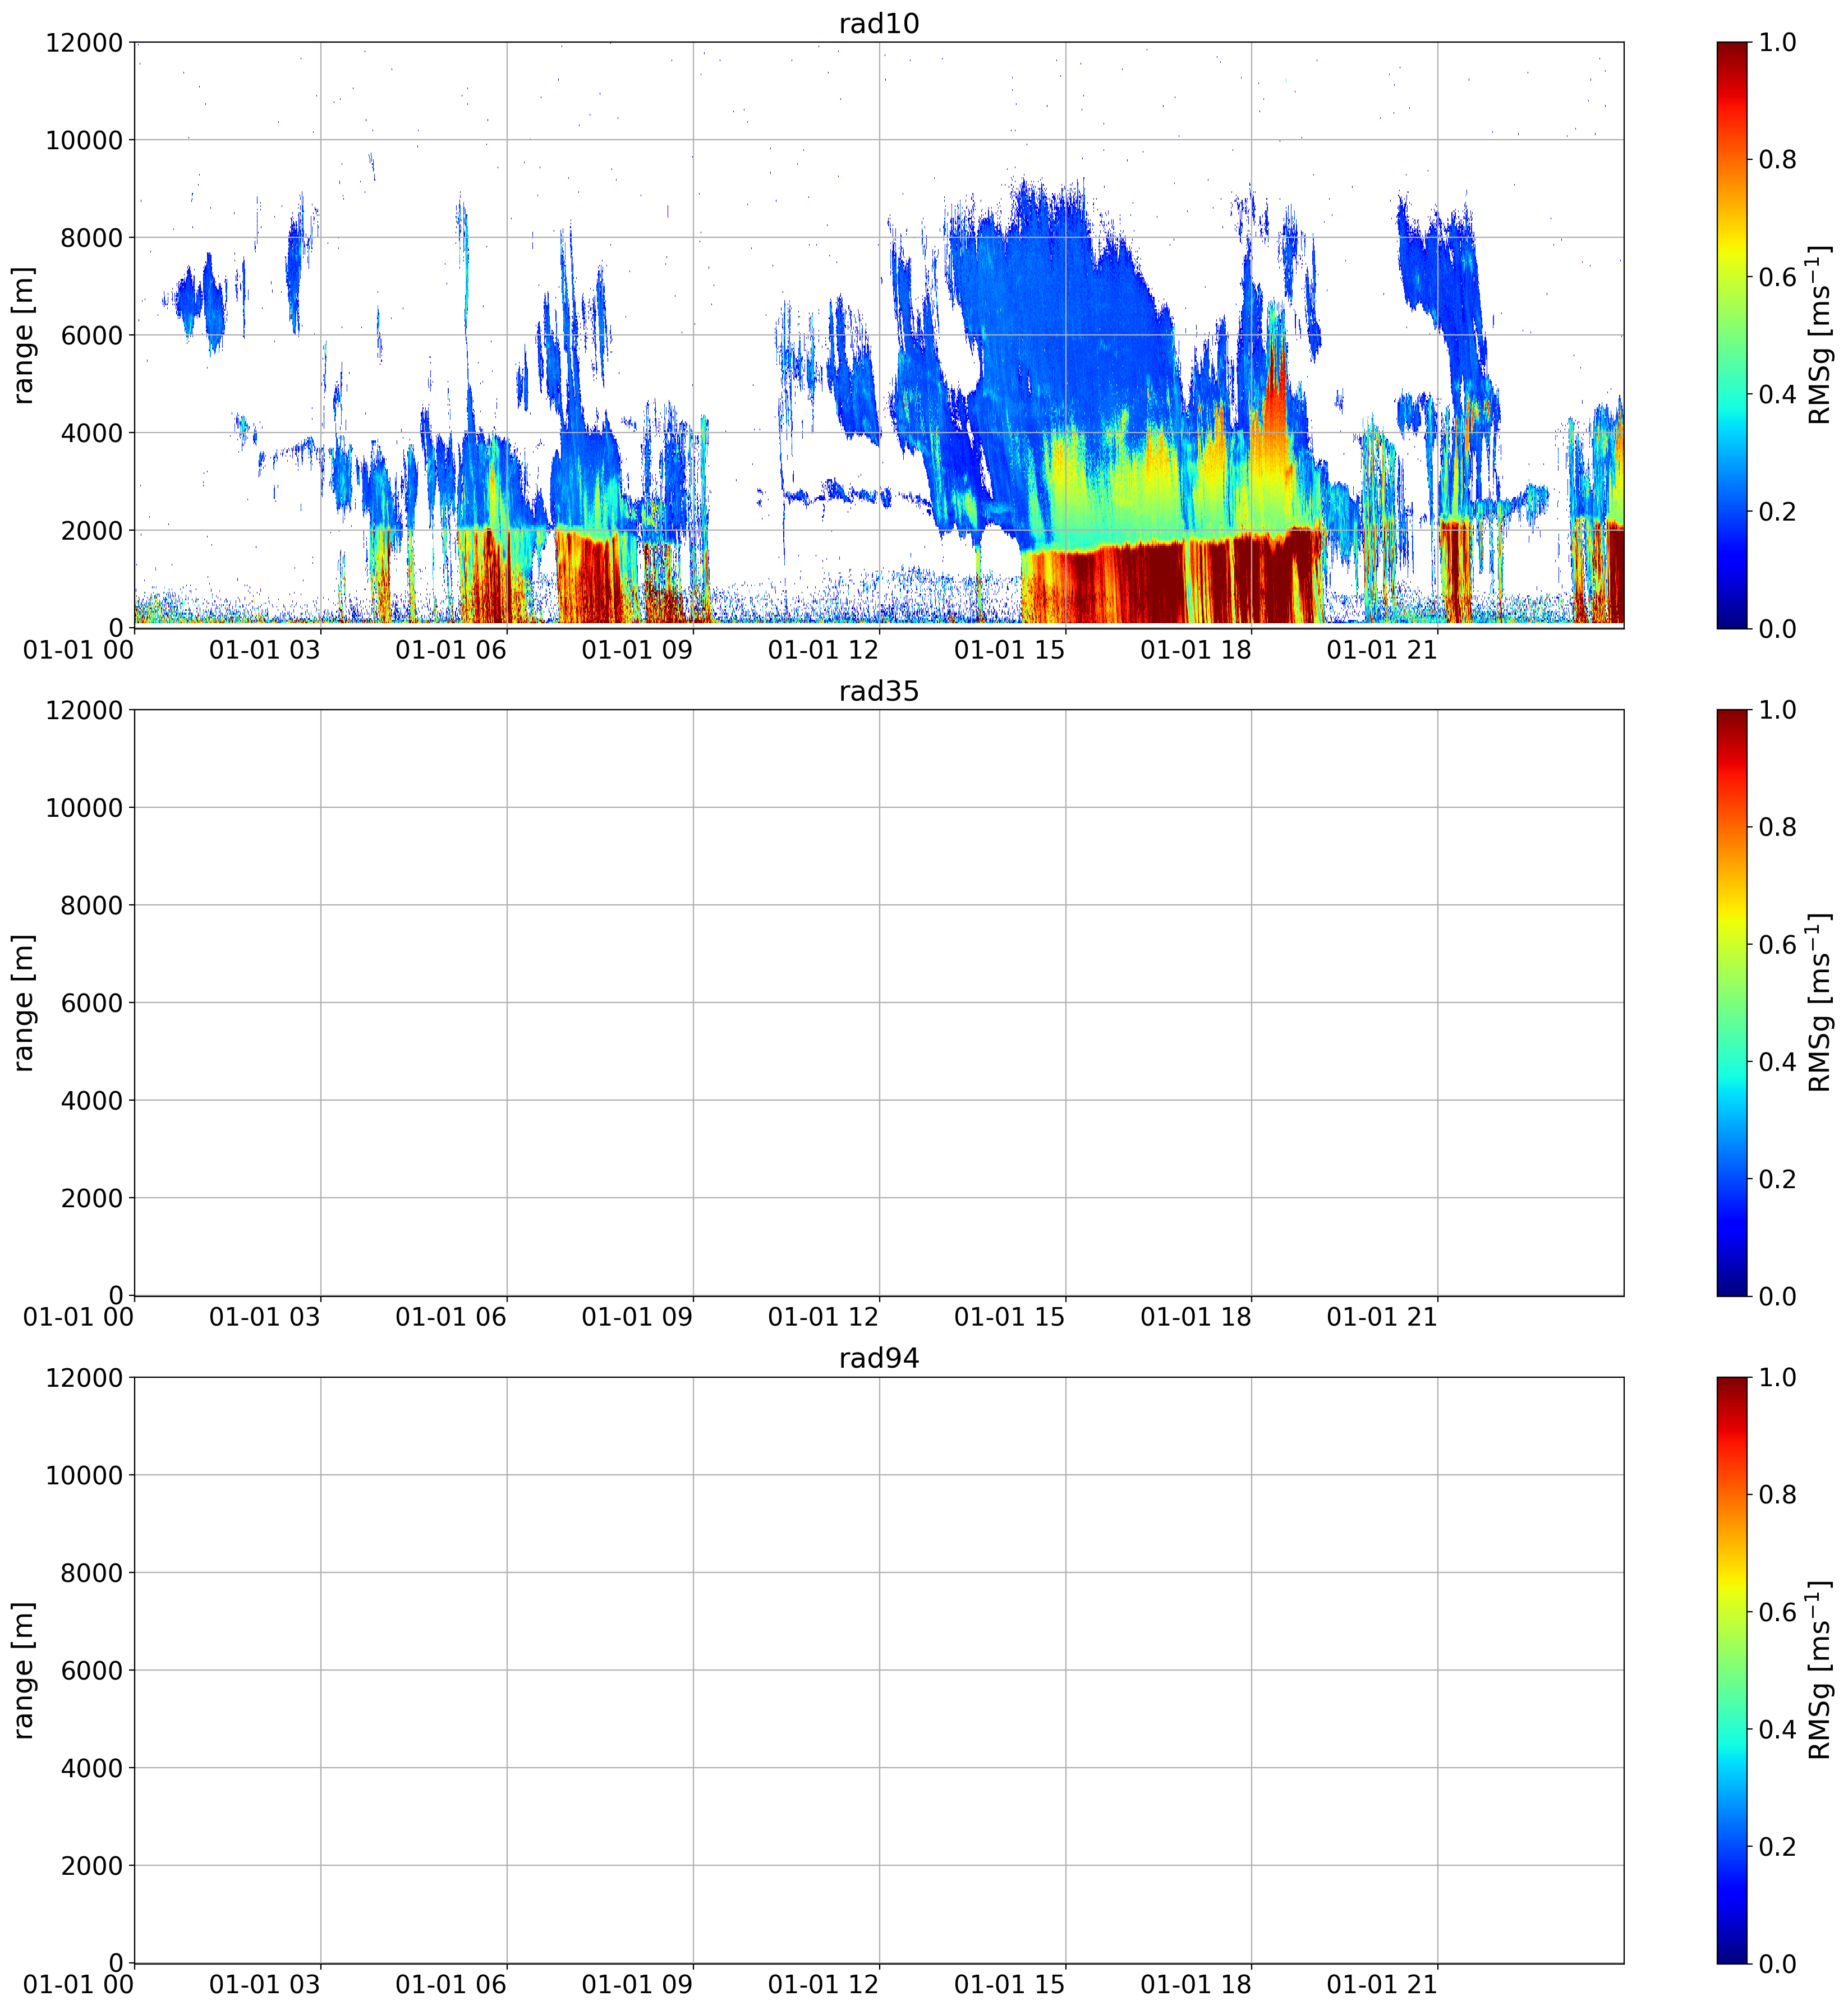Click the 4000 y-tick of the rad10 panel

point(92,433)
